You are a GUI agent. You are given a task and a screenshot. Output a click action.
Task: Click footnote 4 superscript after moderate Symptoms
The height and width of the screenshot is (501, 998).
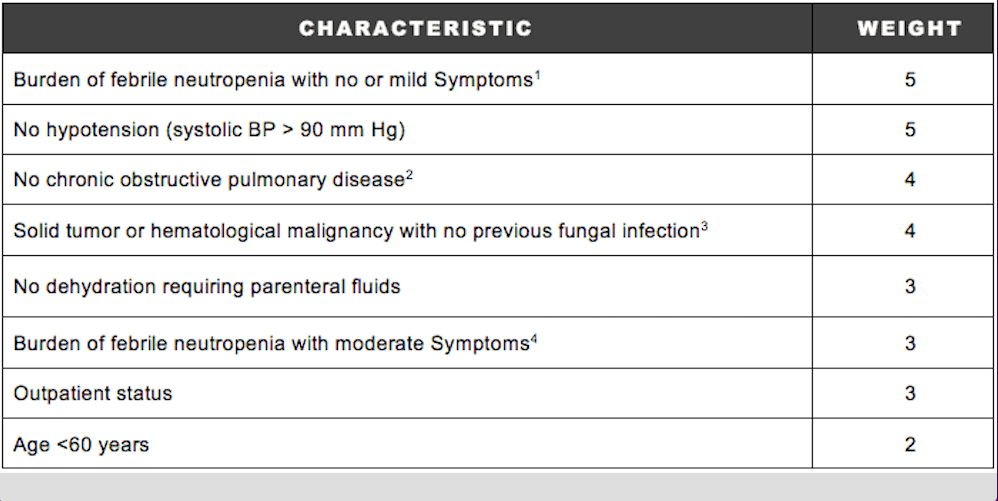tap(533, 339)
